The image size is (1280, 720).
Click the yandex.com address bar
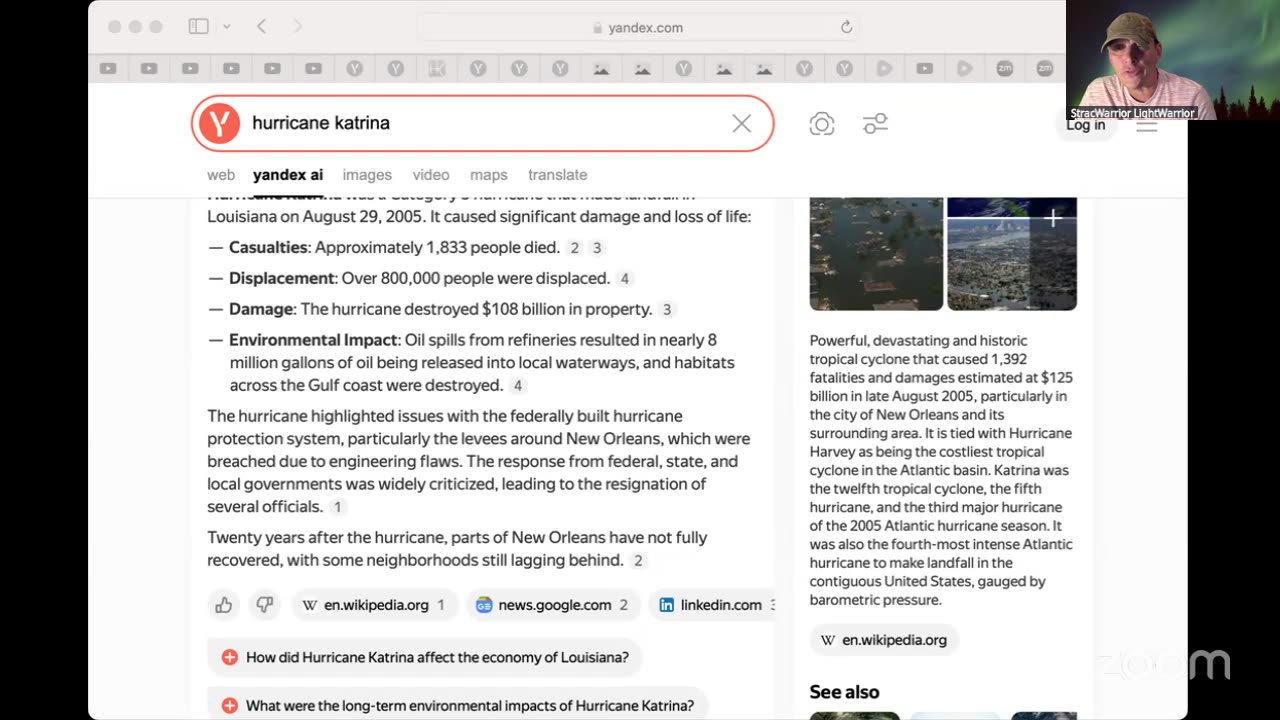(x=638, y=28)
